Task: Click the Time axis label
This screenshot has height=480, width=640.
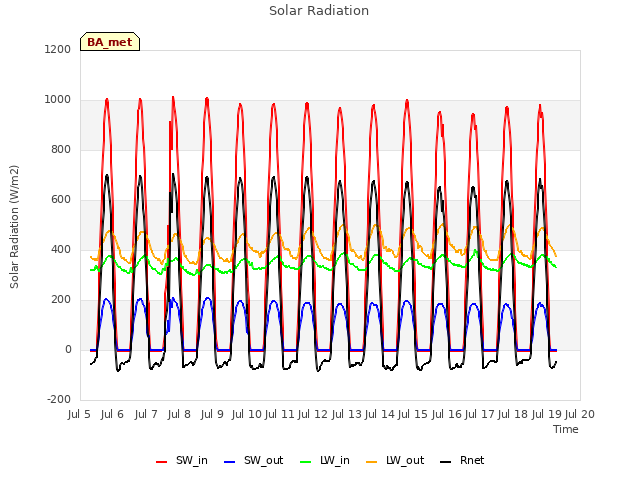Action: [x=566, y=429]
